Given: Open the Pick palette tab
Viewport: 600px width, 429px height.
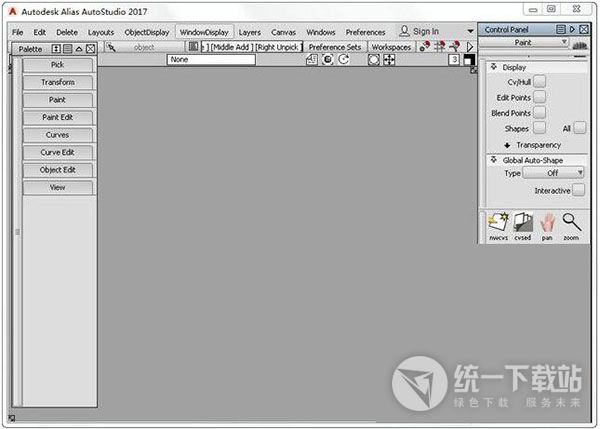Looking at the screenshot, I should point(58,65).
